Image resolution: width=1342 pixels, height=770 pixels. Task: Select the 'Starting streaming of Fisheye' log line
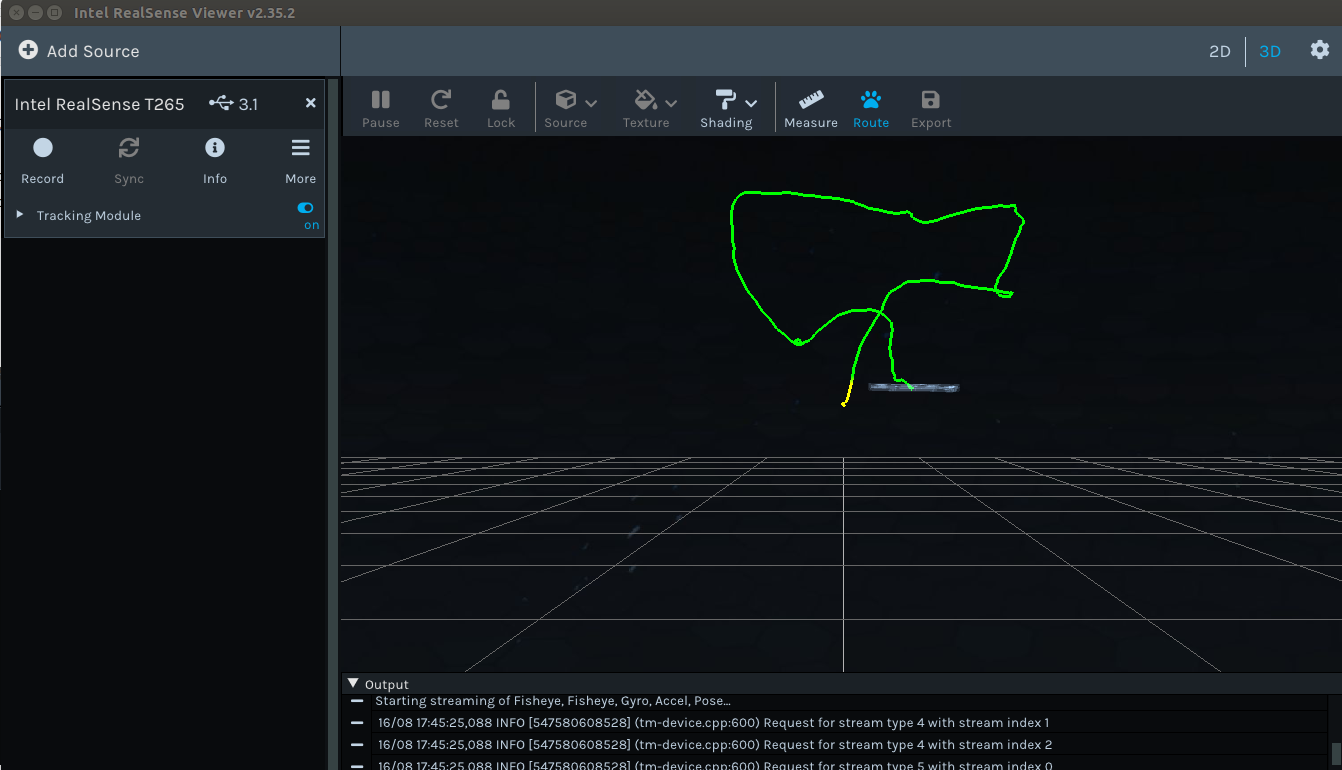(553, 701)
